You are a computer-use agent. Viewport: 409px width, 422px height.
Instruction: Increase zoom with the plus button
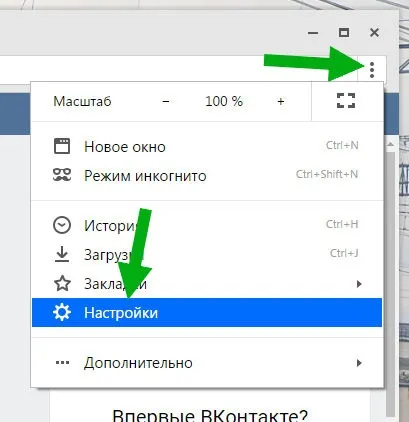pyautogui.click(x=281, y=101)
